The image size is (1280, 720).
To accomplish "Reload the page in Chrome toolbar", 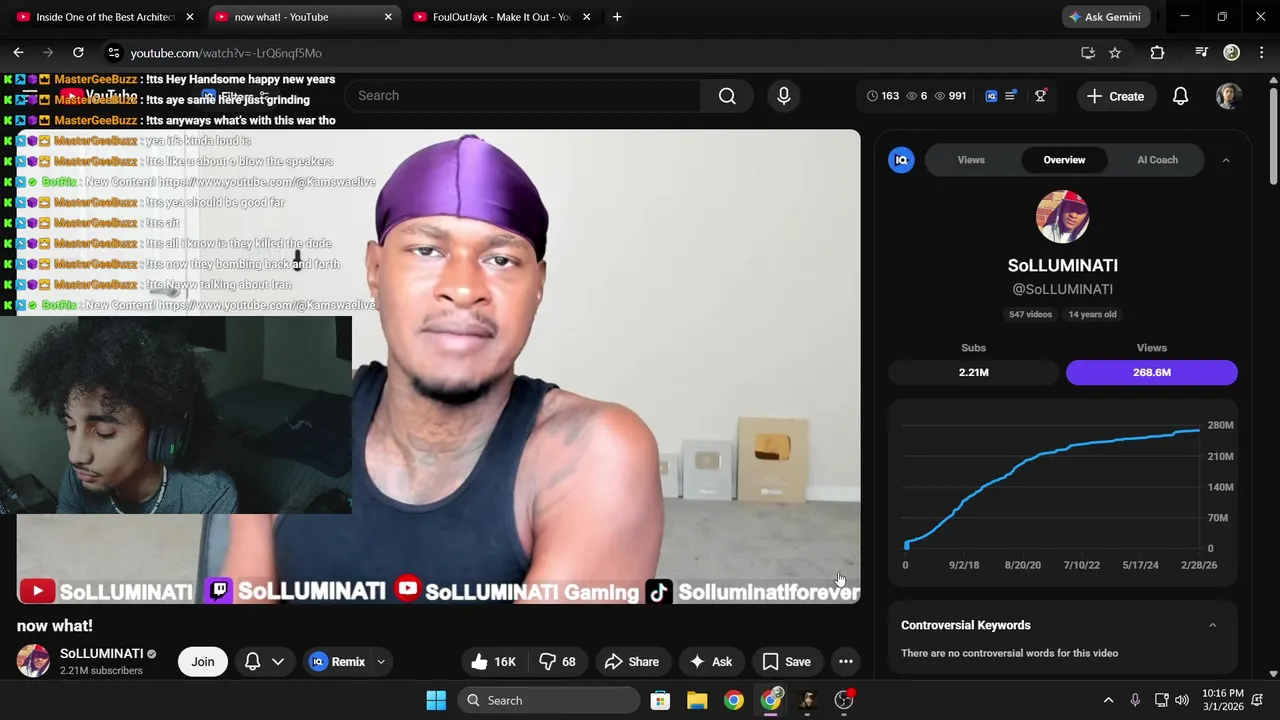I will (x=78, y=53).
